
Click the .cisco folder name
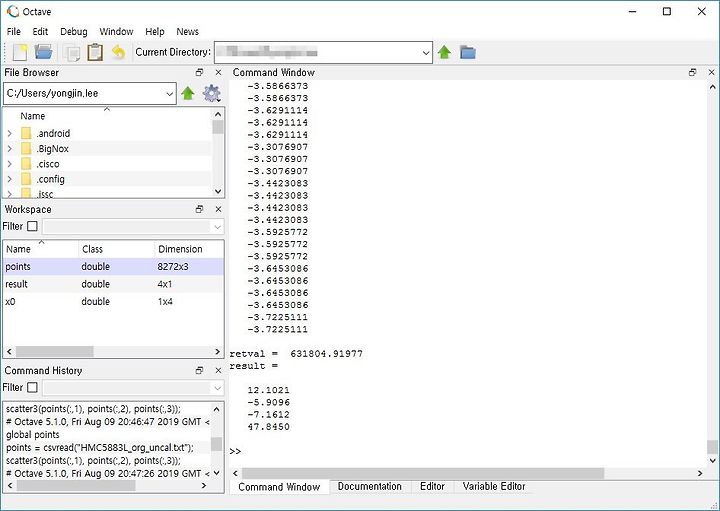point(48,164)
